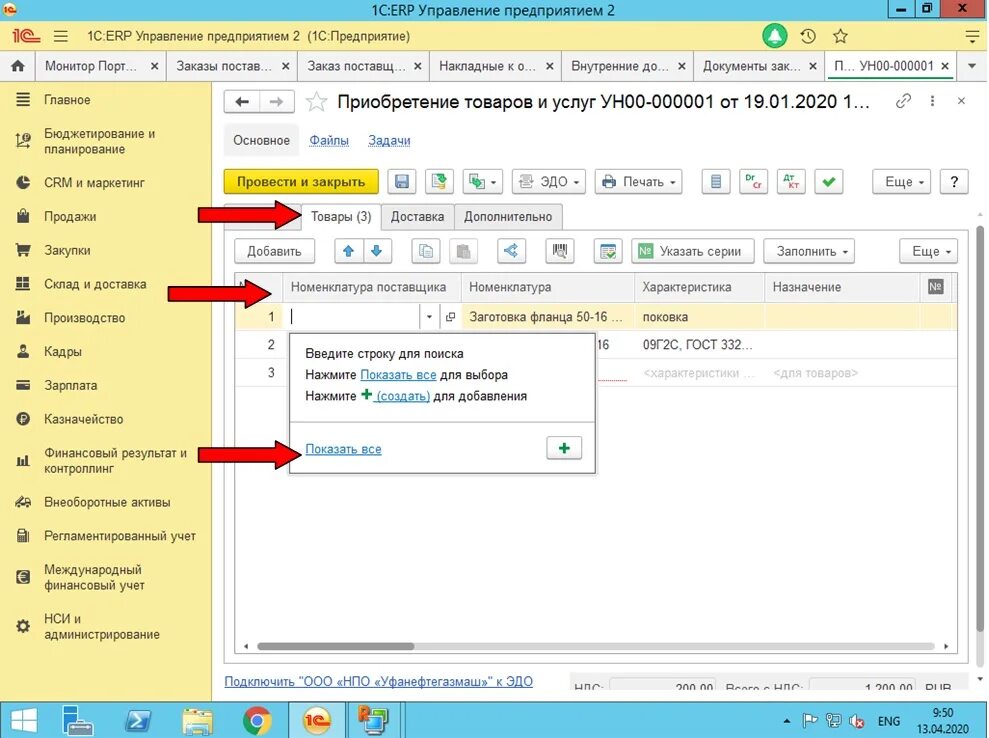Image resolution: width=989 pixels, height=738 pixels.
Task: Scan barcode search icon
Action: [559, 251]
